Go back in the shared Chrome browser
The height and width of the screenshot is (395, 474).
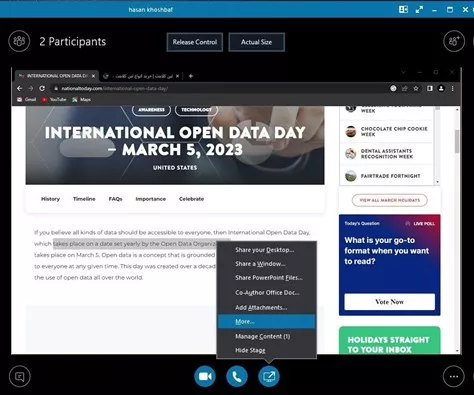(20, 88)
